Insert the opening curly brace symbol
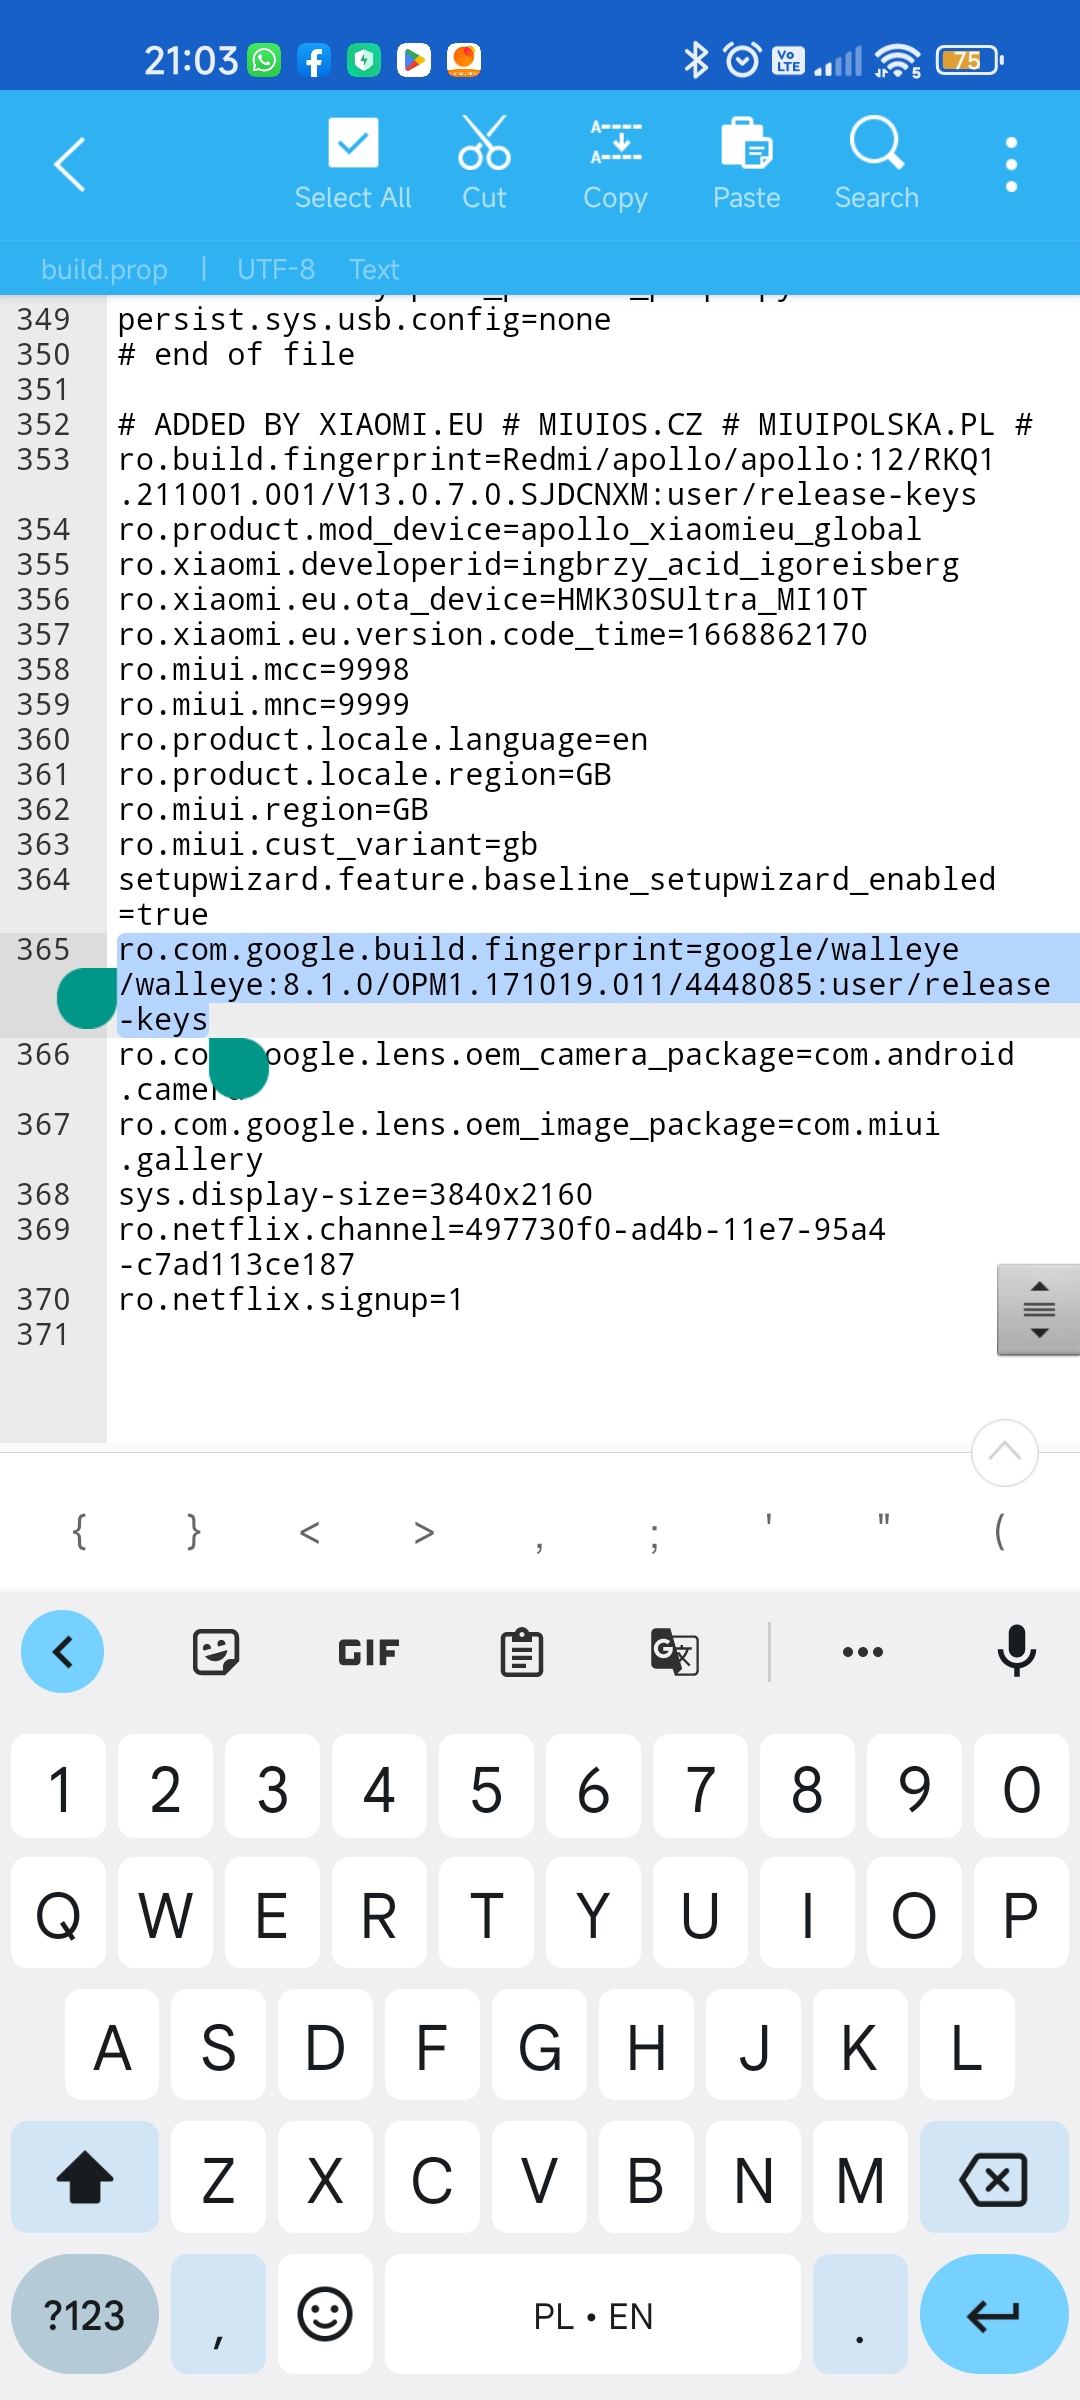 coord(79,1531)
